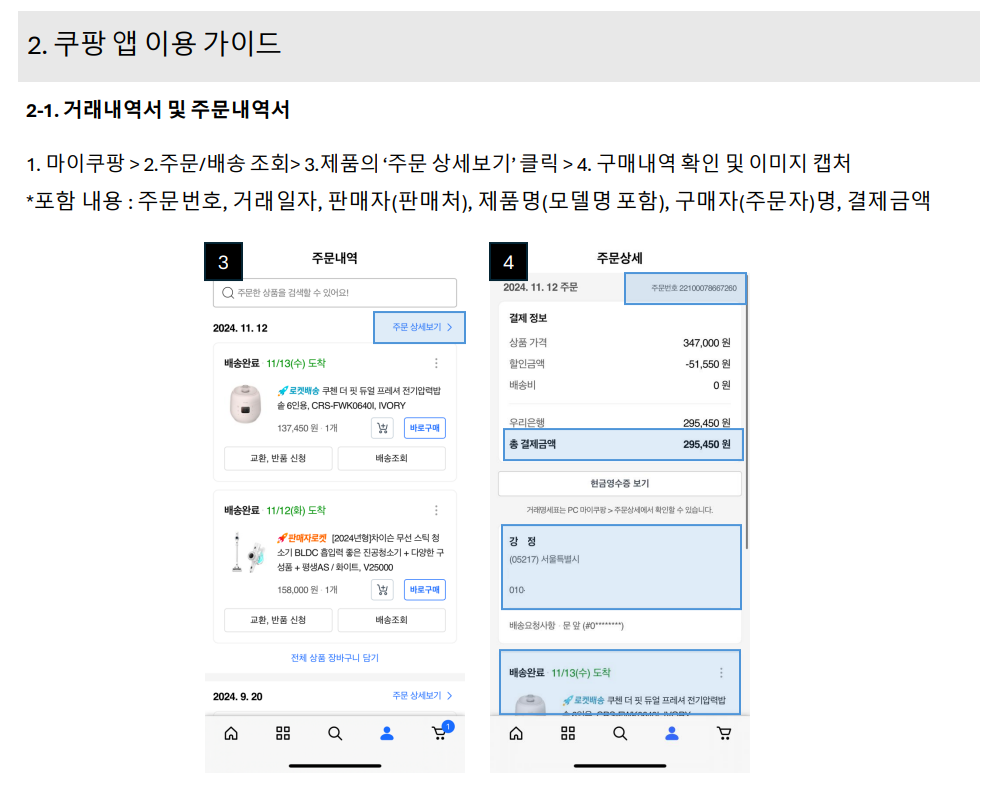Open the highlighted My Coupang profile icon
This screenshot has width=999, height=788.
[387, 733]
